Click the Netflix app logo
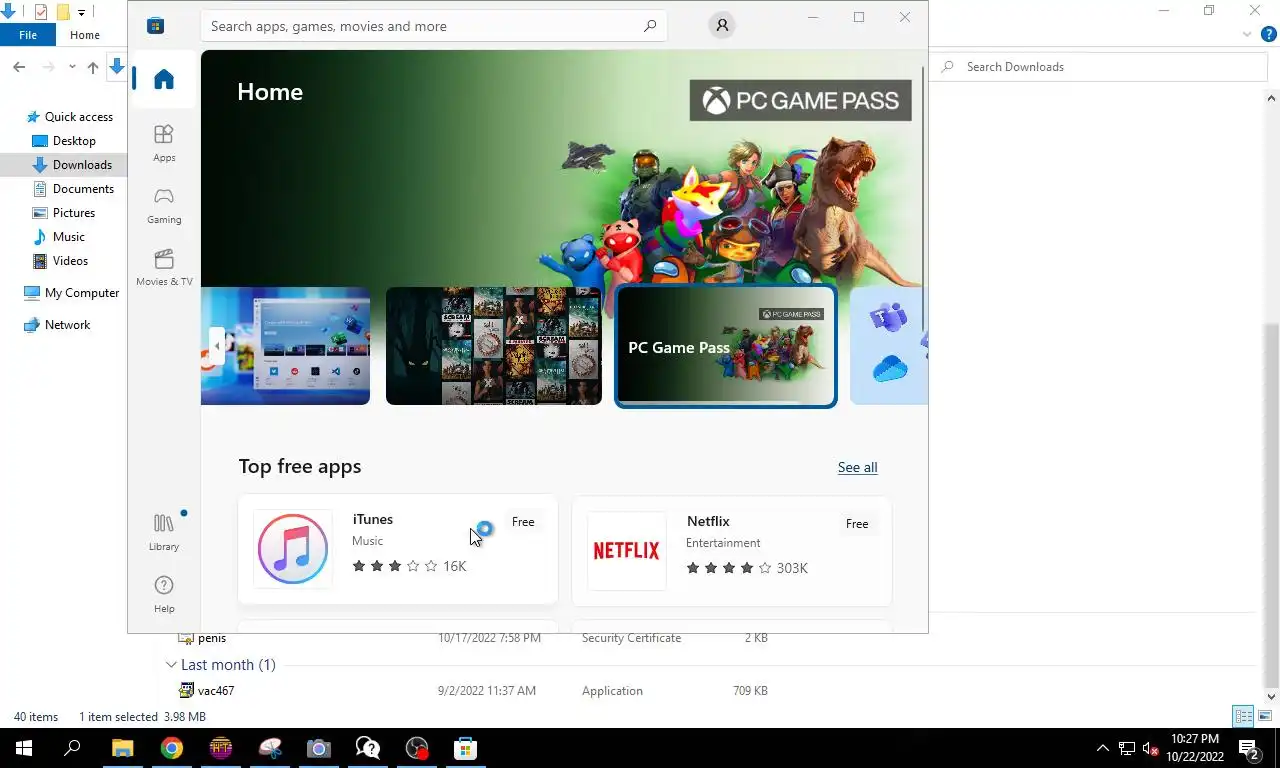This screenshot has width=1280, height=768. pyautogui.click(x=627, y=550)
